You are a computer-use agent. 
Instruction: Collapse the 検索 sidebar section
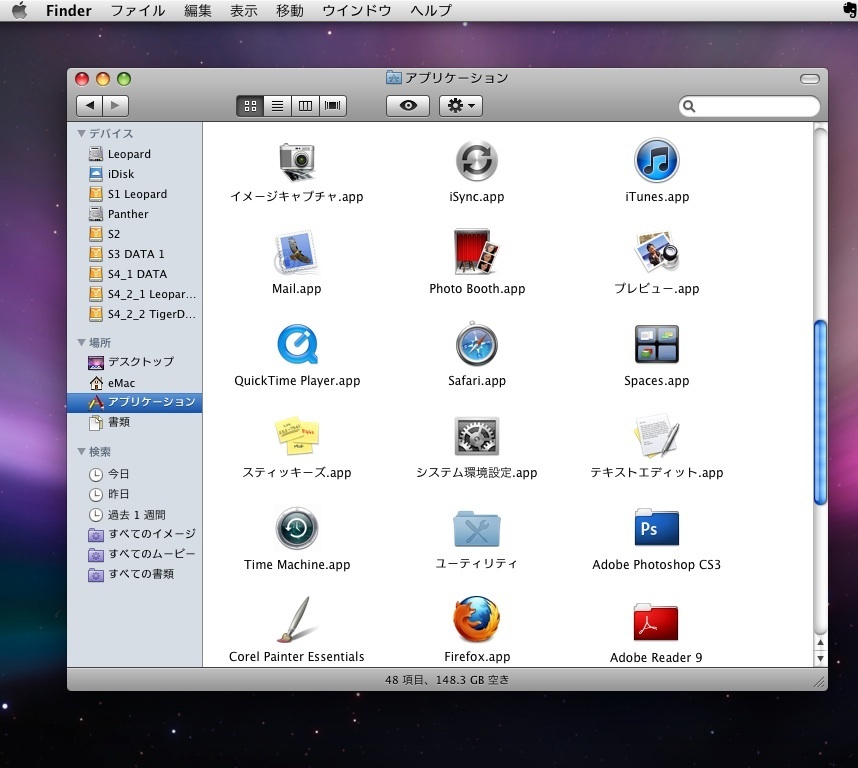tap(82, 452)
